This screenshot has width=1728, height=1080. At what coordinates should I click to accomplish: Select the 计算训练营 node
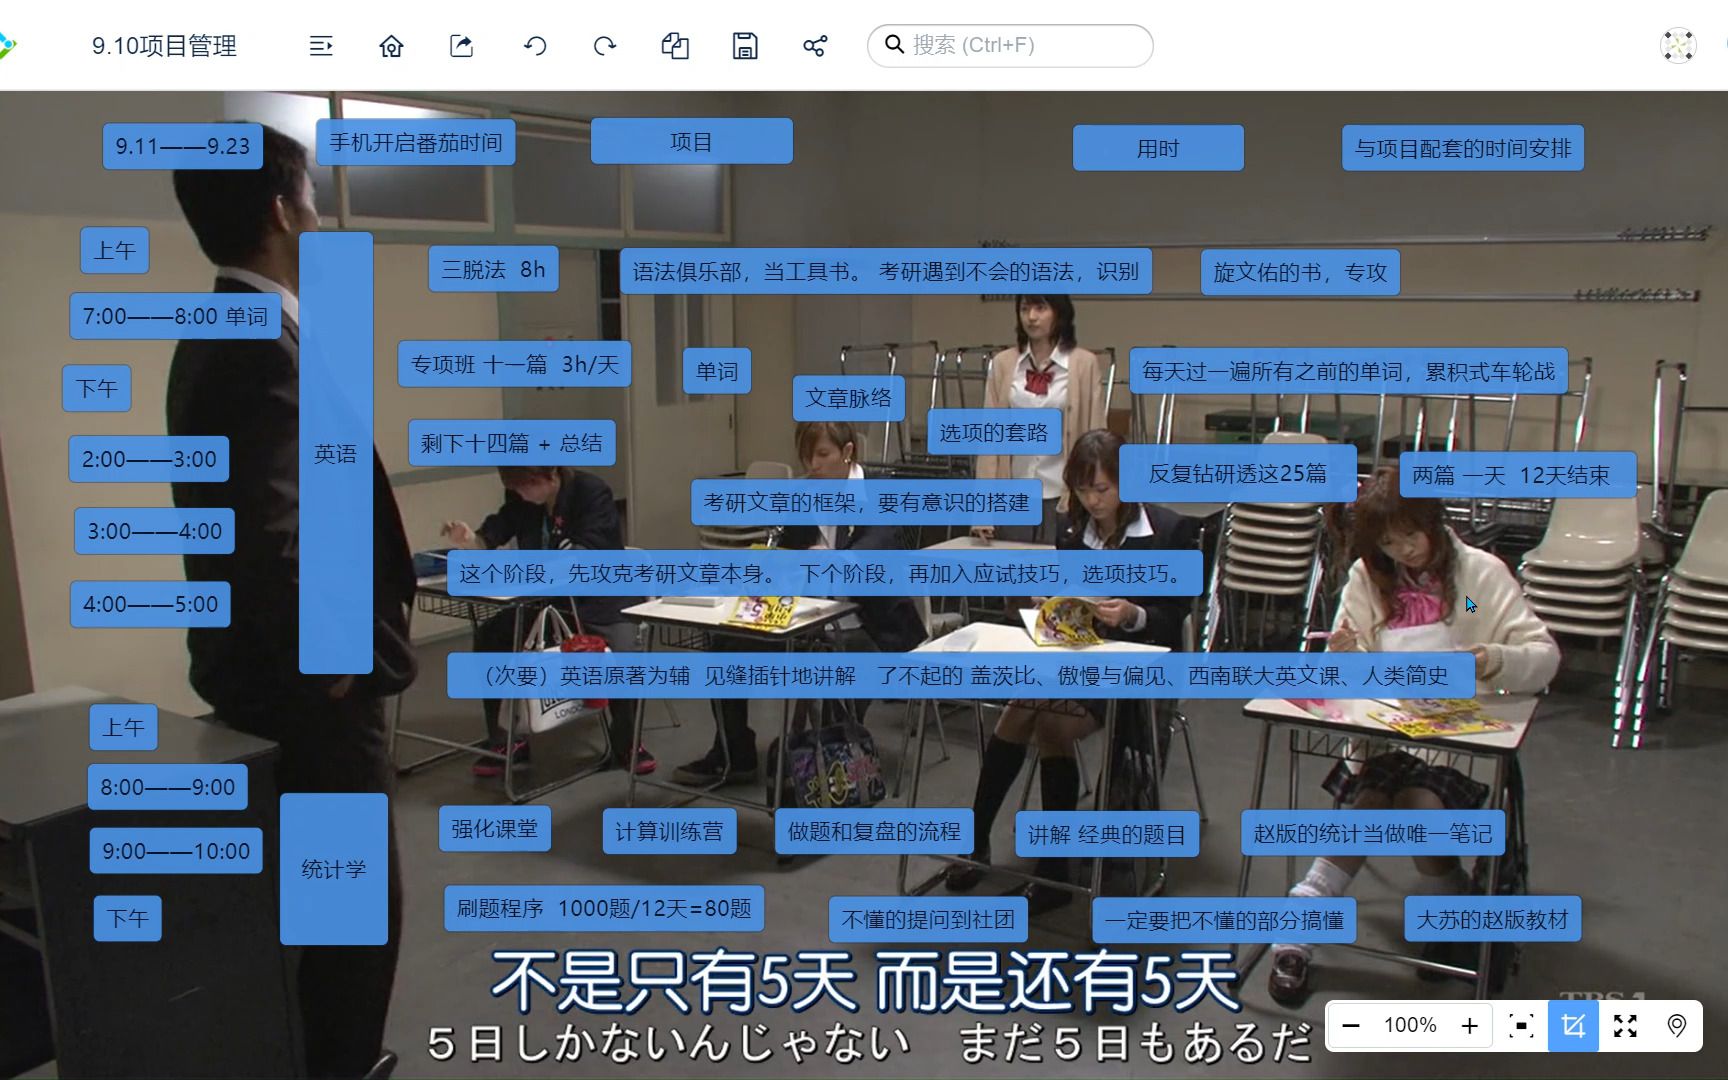pos(669,831)
